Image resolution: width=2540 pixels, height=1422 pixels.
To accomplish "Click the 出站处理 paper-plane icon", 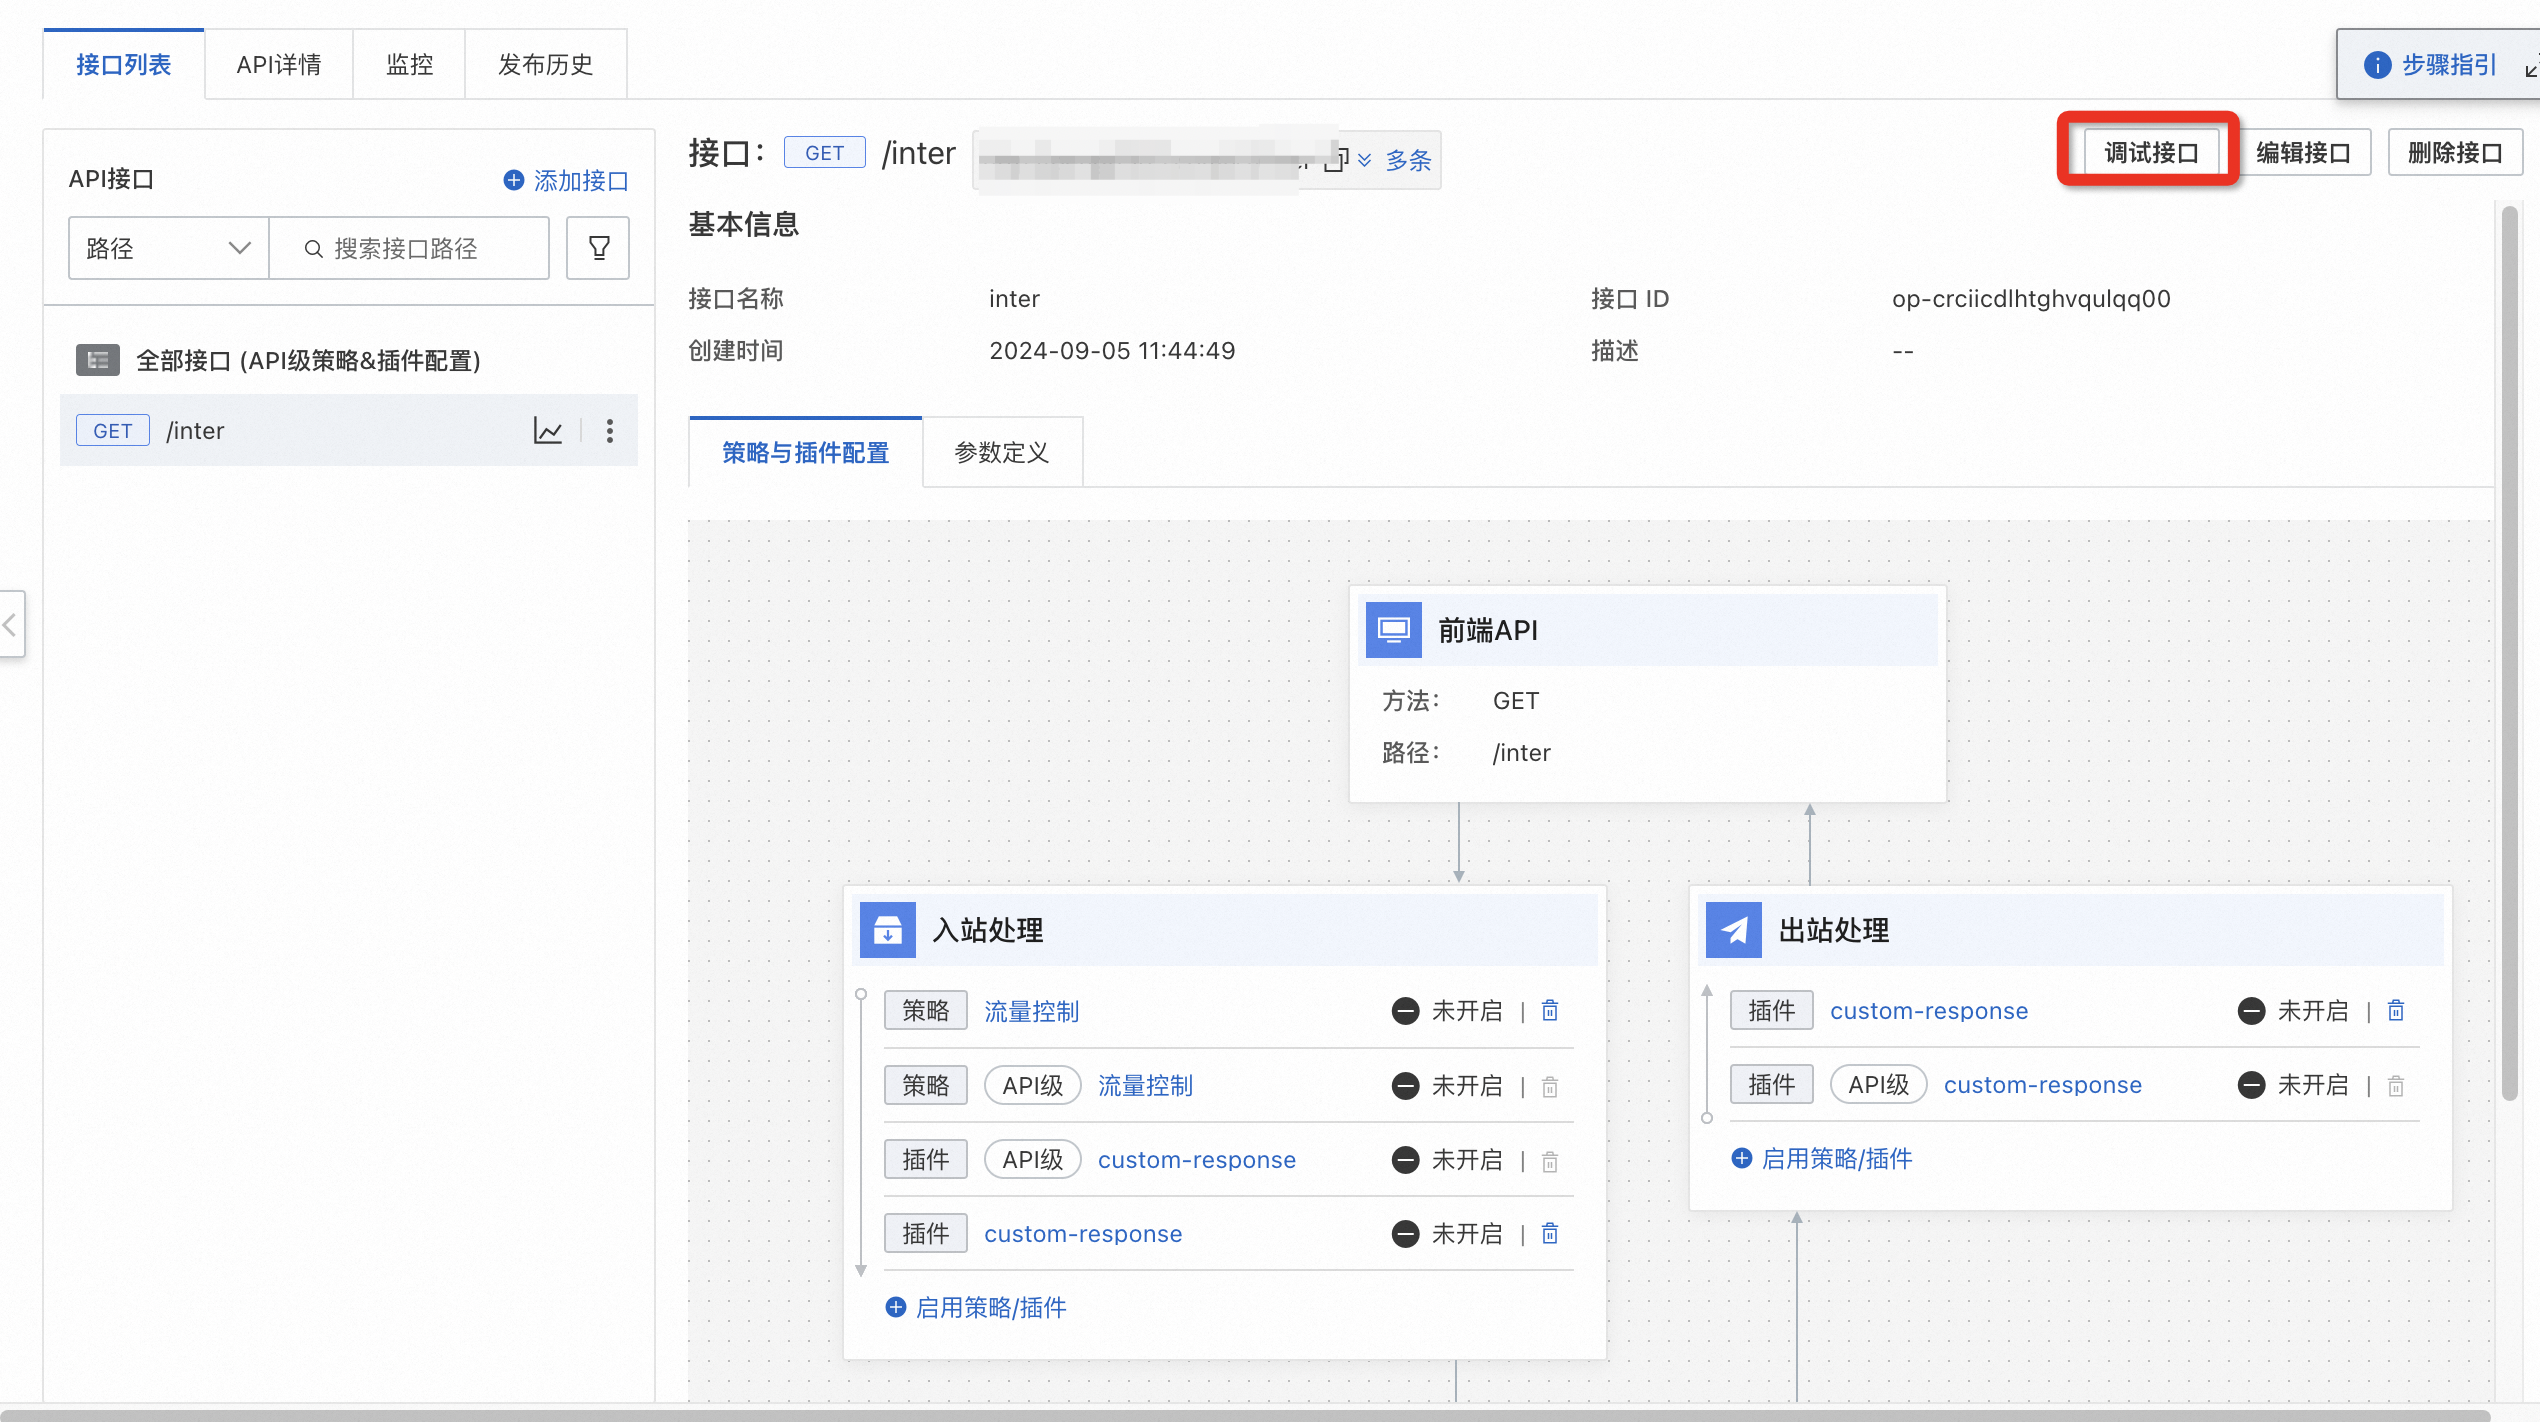I will 1734,930.
